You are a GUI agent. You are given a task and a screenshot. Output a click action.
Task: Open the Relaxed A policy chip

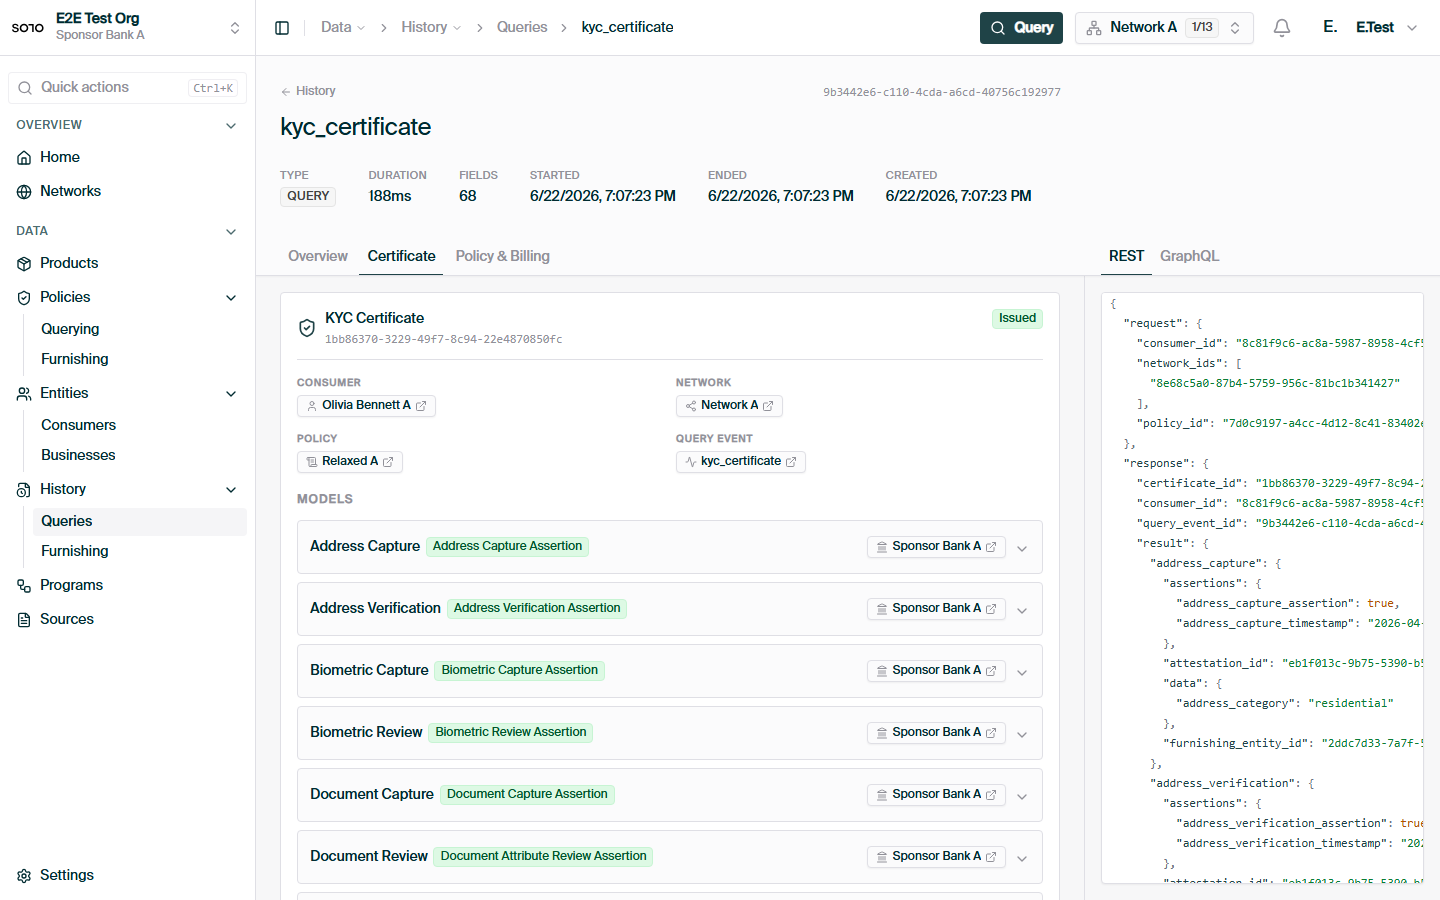[x=349, y=462]
